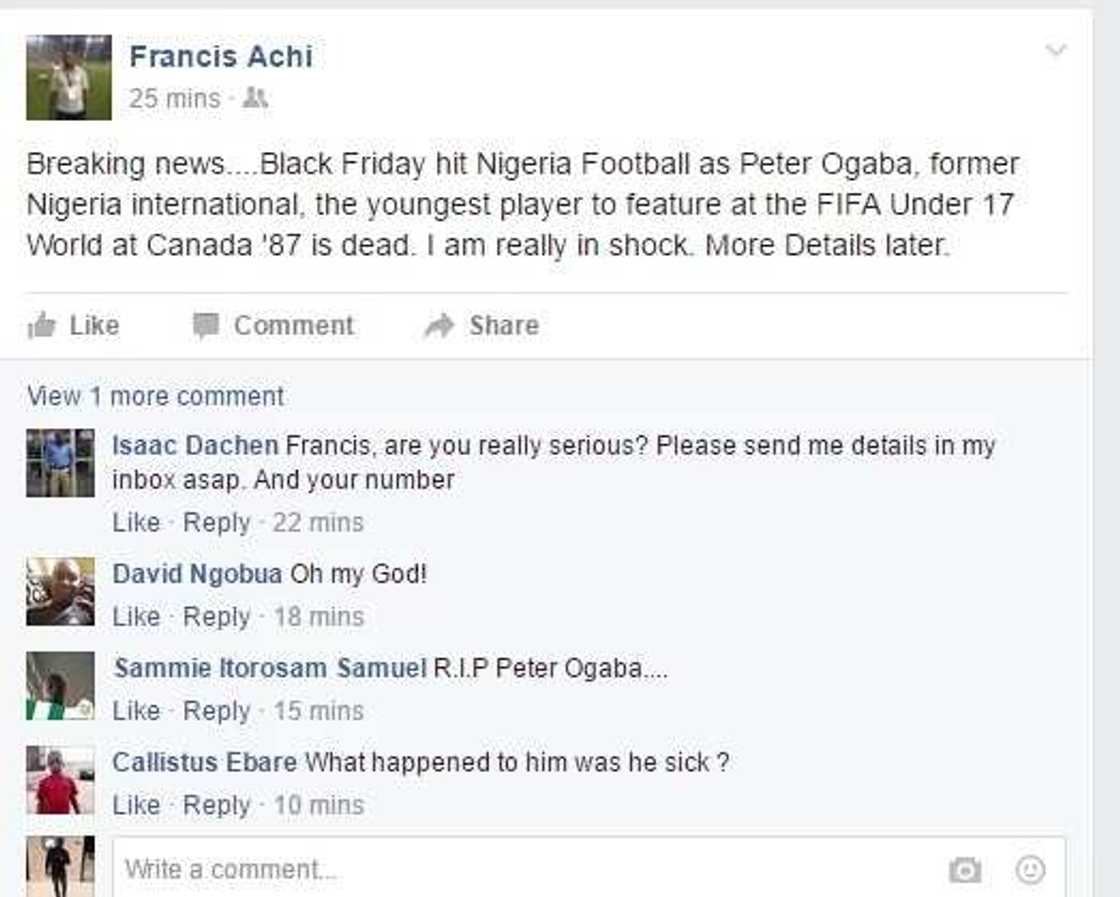1120x897 pixels.
Task: Open Isaac Dachen's profile link
Action: [195, 446]
